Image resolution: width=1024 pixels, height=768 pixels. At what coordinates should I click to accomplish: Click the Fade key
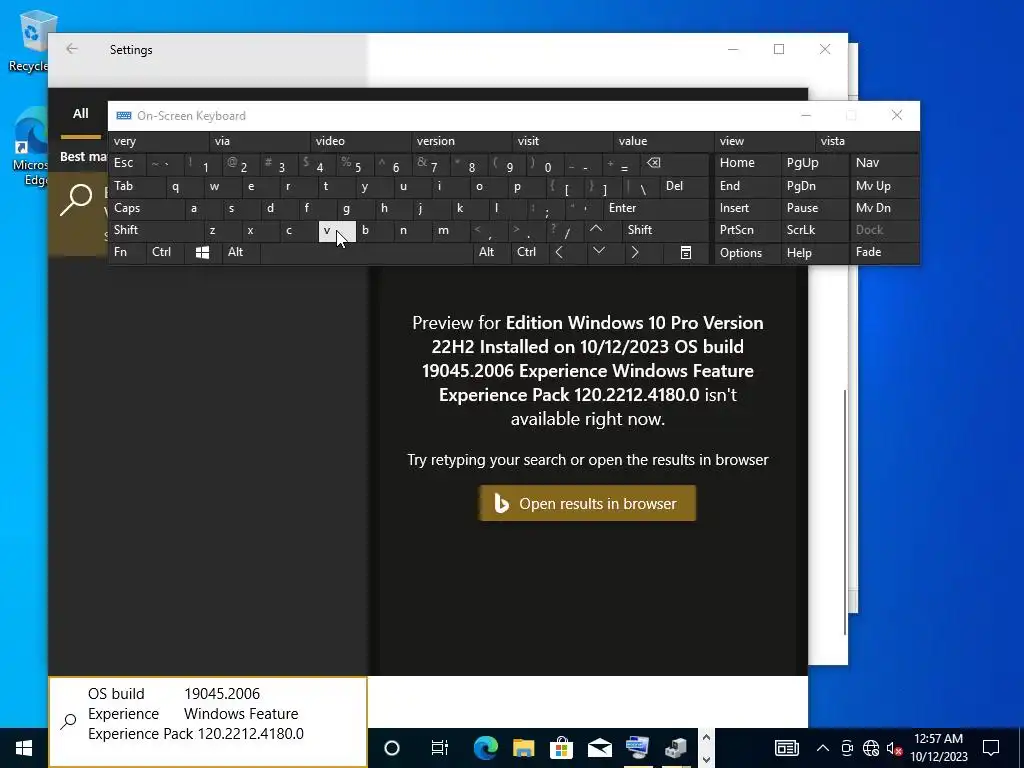point(884,252)
